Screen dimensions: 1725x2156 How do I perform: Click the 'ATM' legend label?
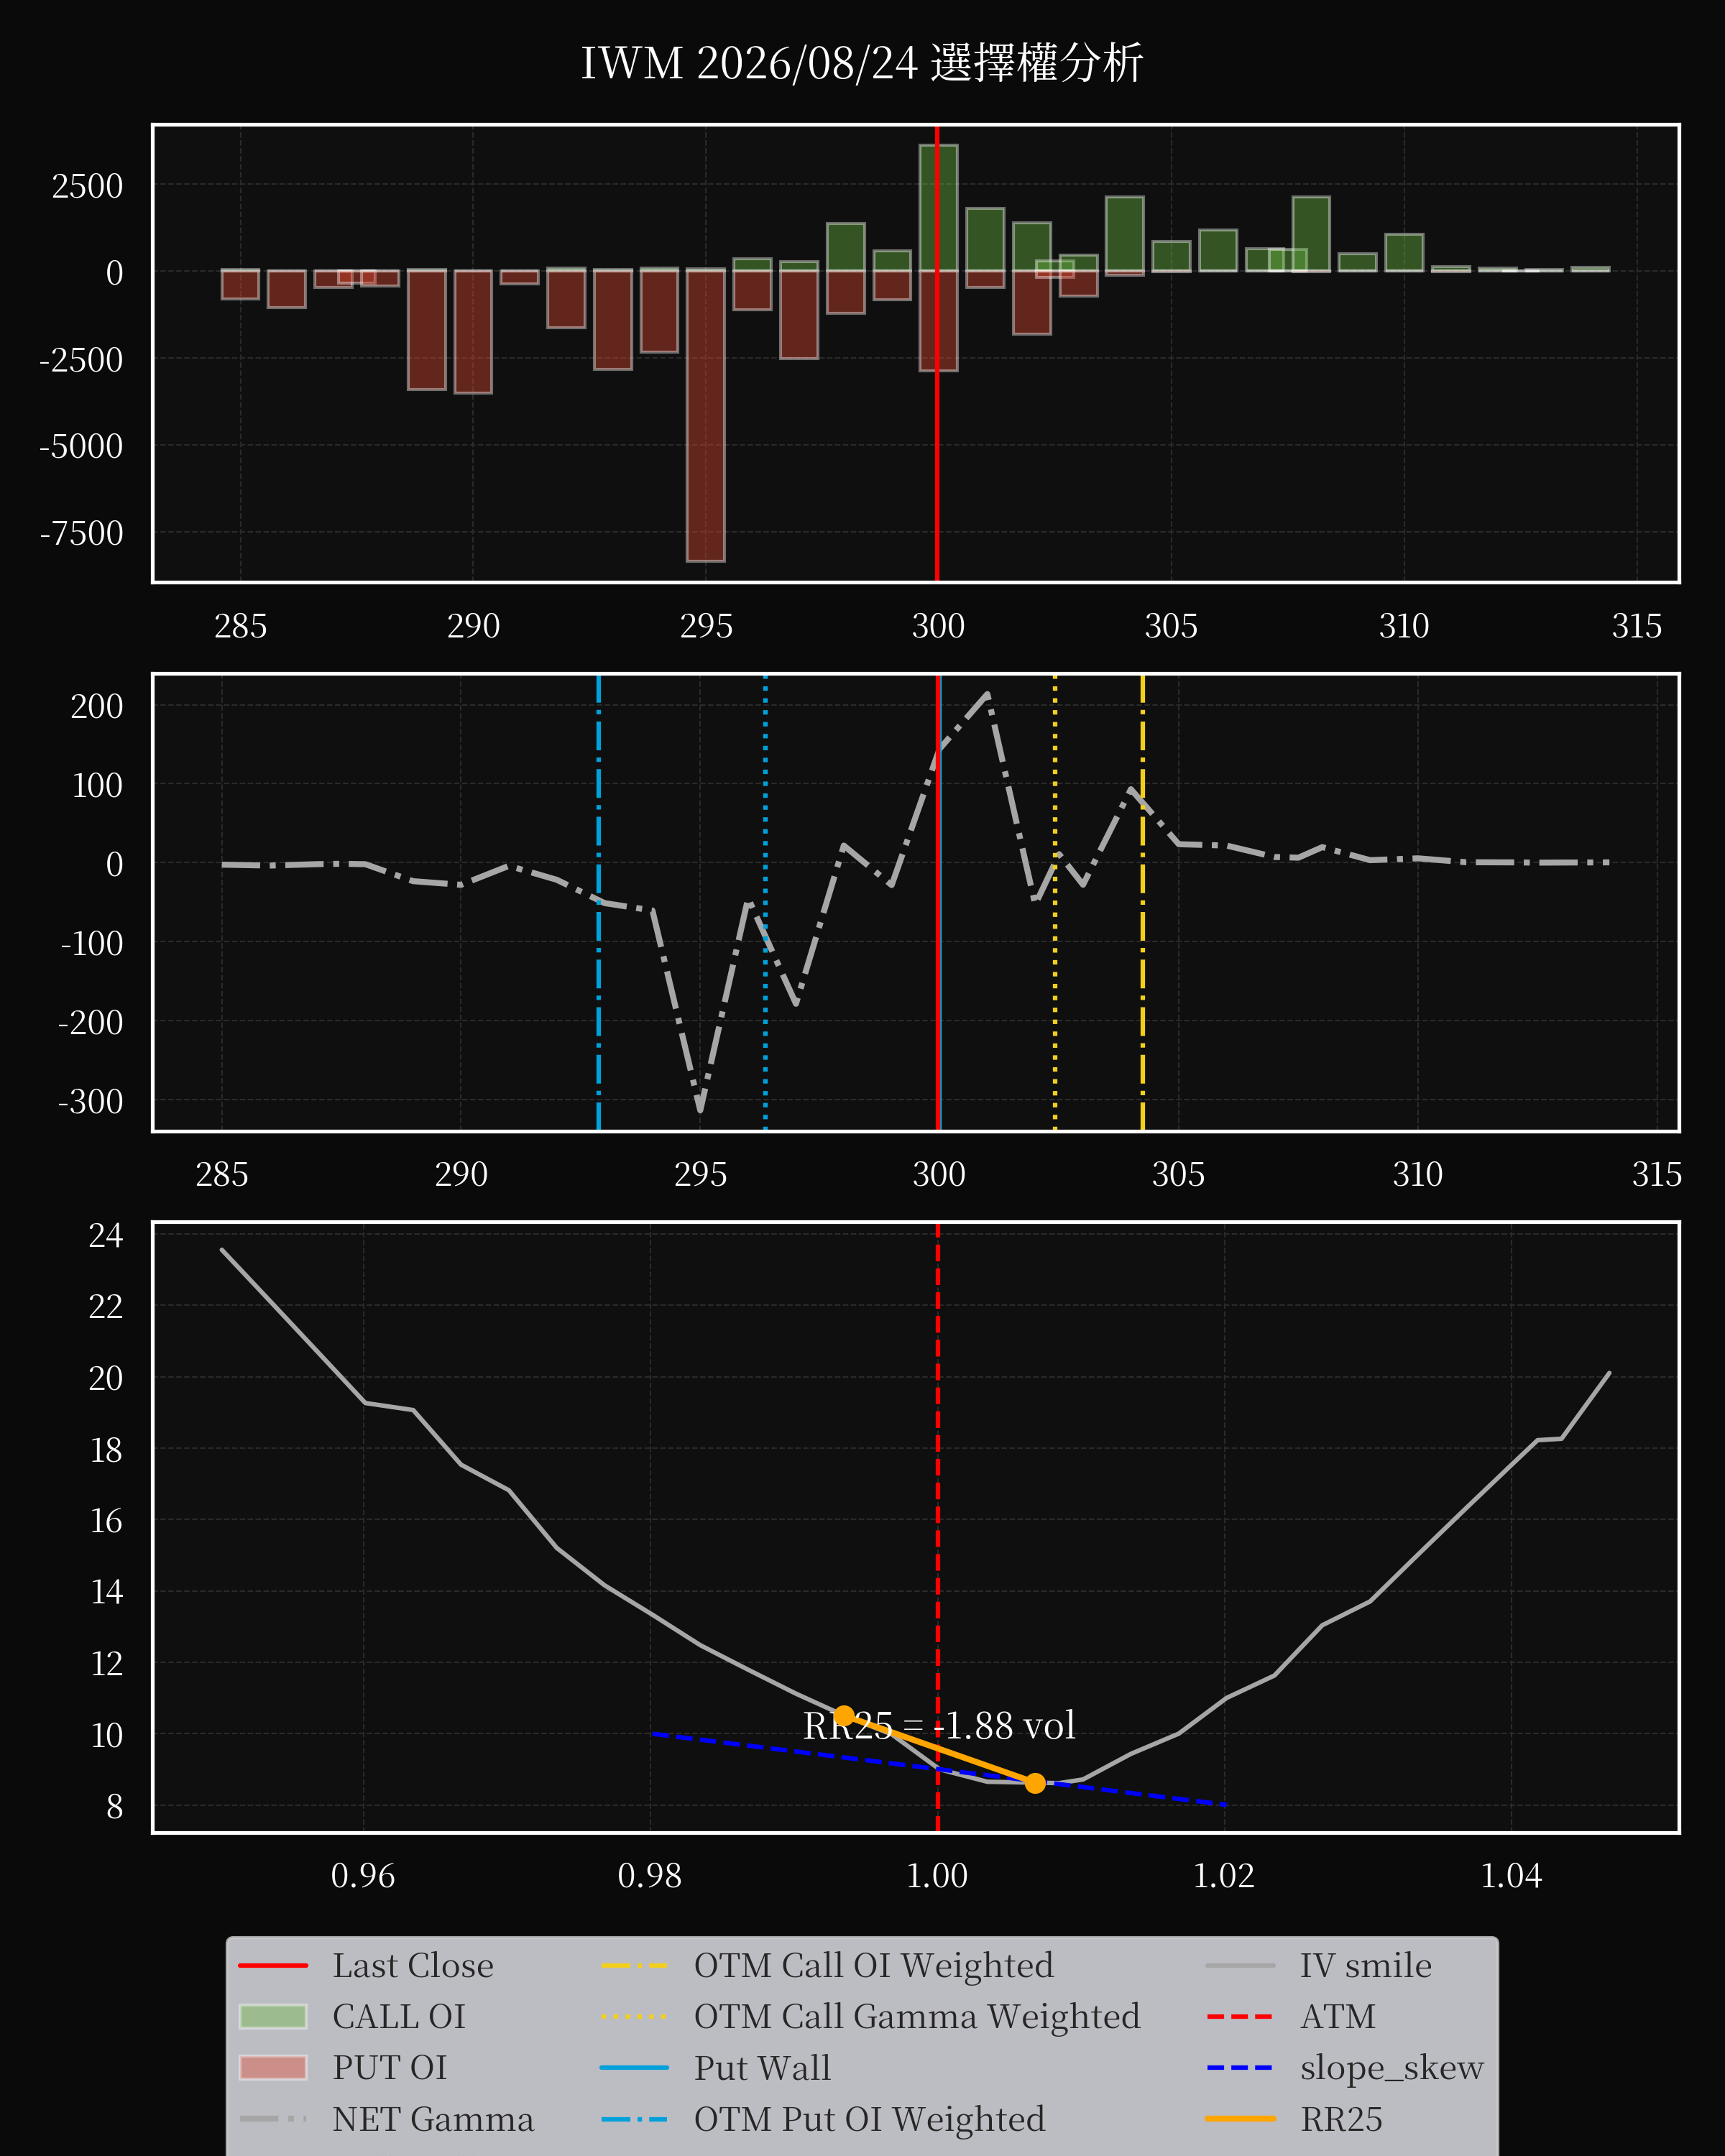coord(1337,2016)
